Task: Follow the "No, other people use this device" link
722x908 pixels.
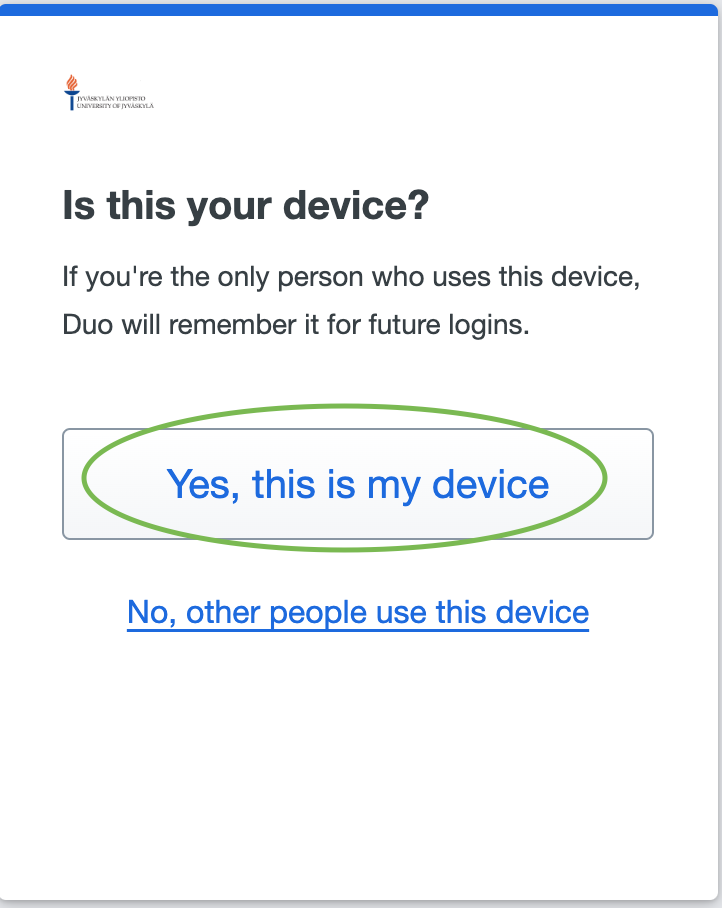Action: pyautogui.click(x=358, y=611)
